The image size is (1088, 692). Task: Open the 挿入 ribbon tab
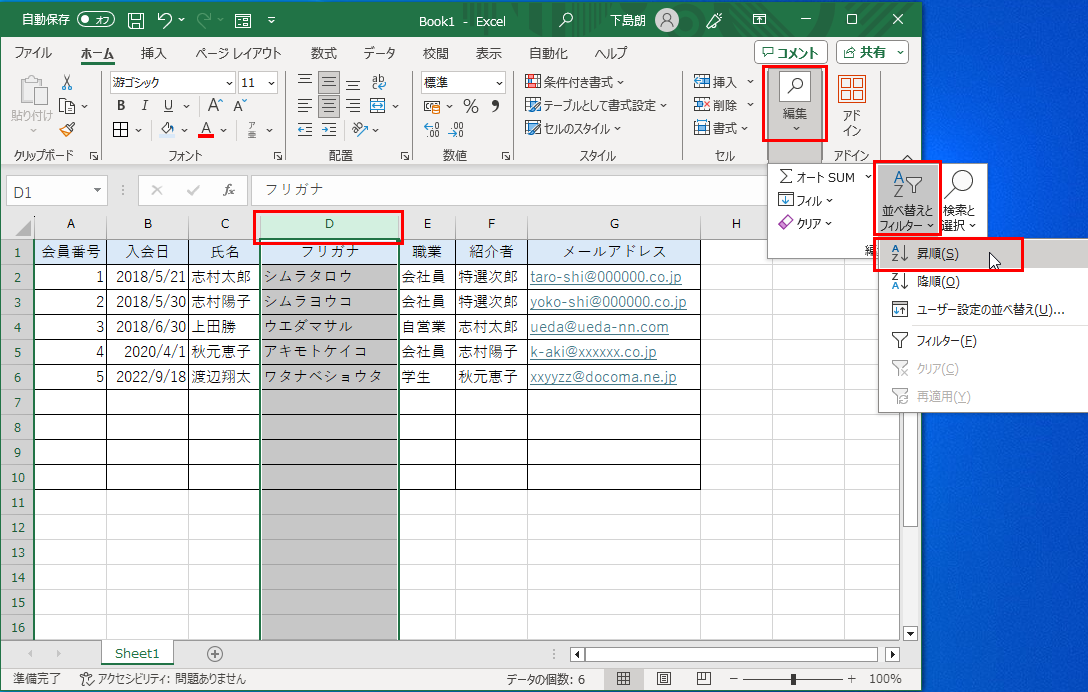coord(153,53)
